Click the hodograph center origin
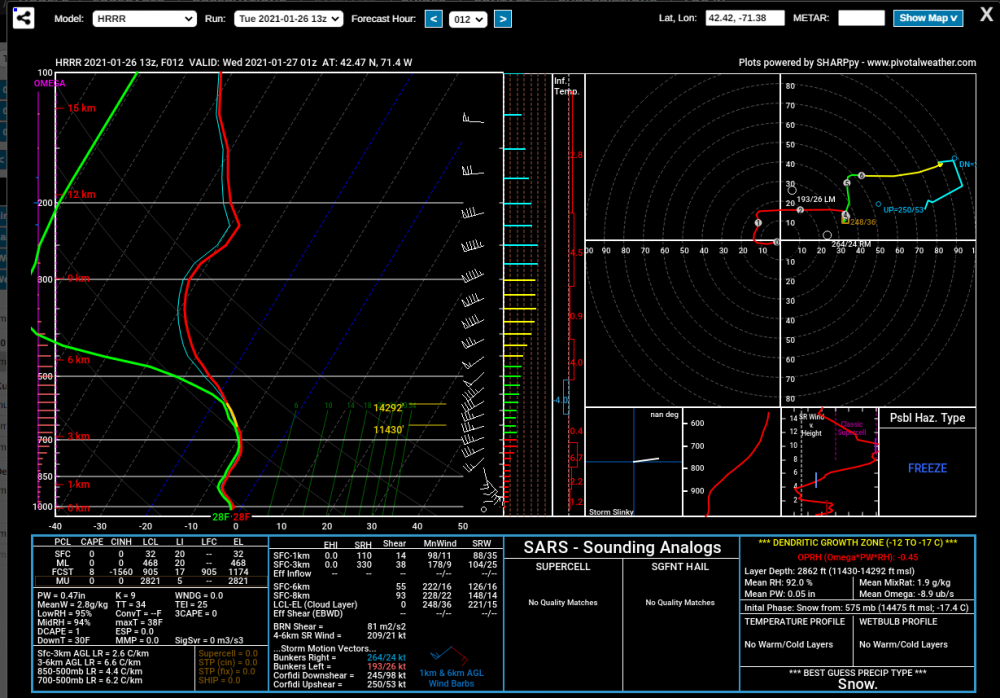The image size is (1000, 698). click(x=780, y=241)
